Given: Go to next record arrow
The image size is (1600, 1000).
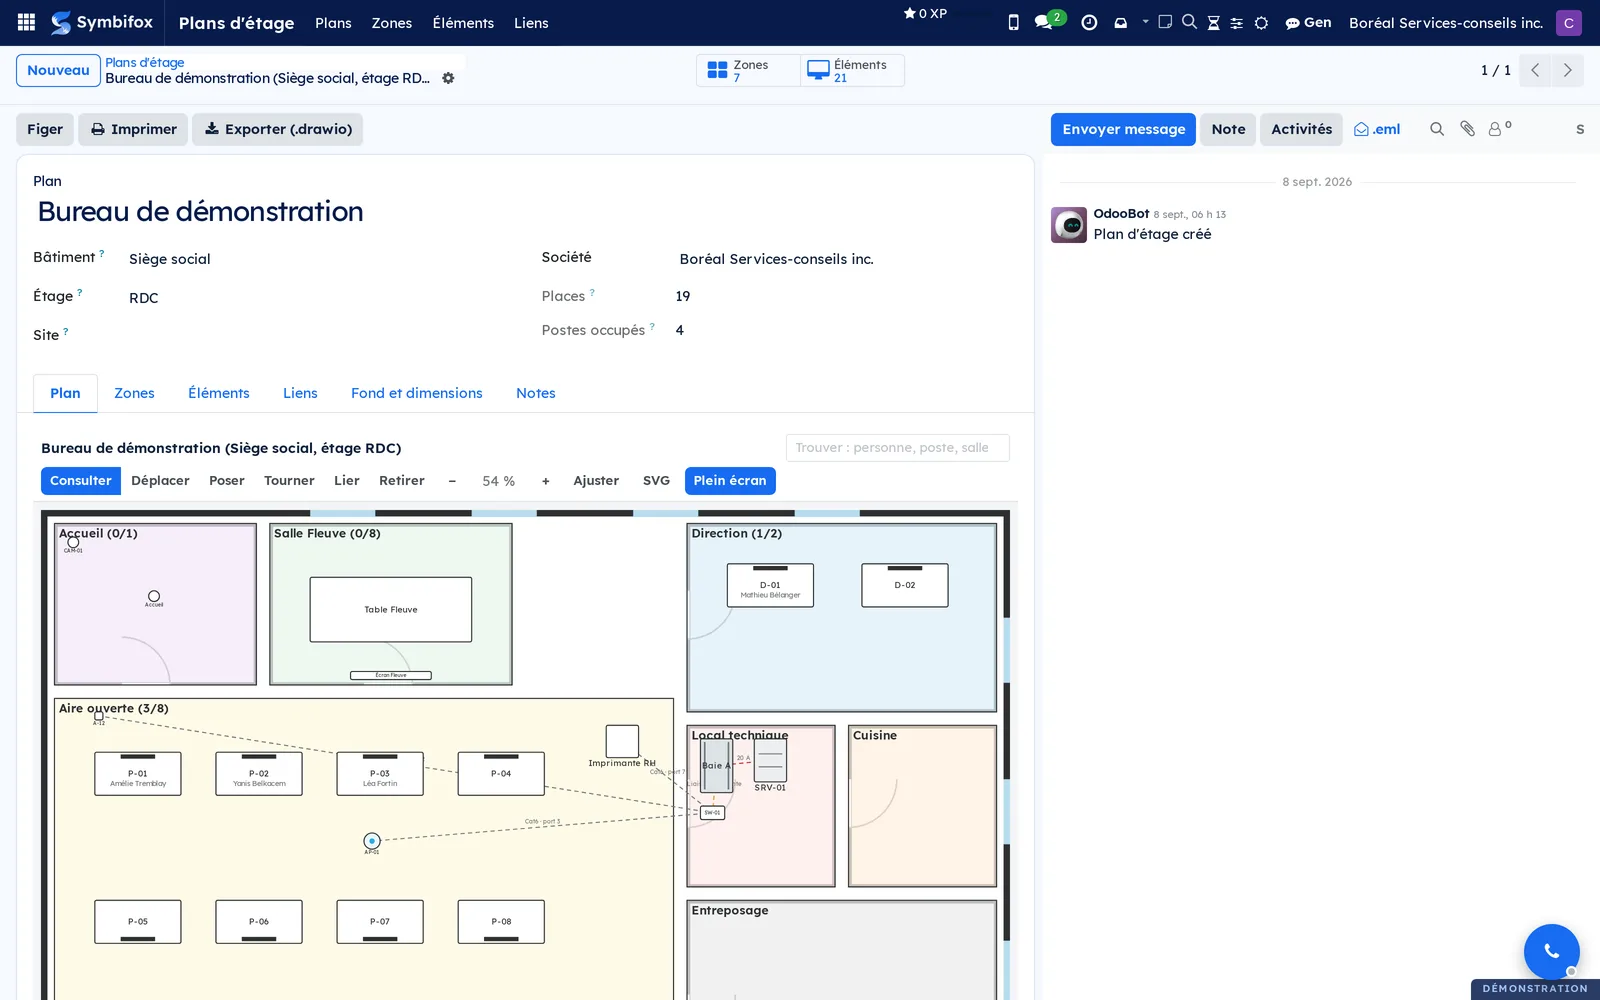Looking at the screenshot, I should pos(1567,70).
